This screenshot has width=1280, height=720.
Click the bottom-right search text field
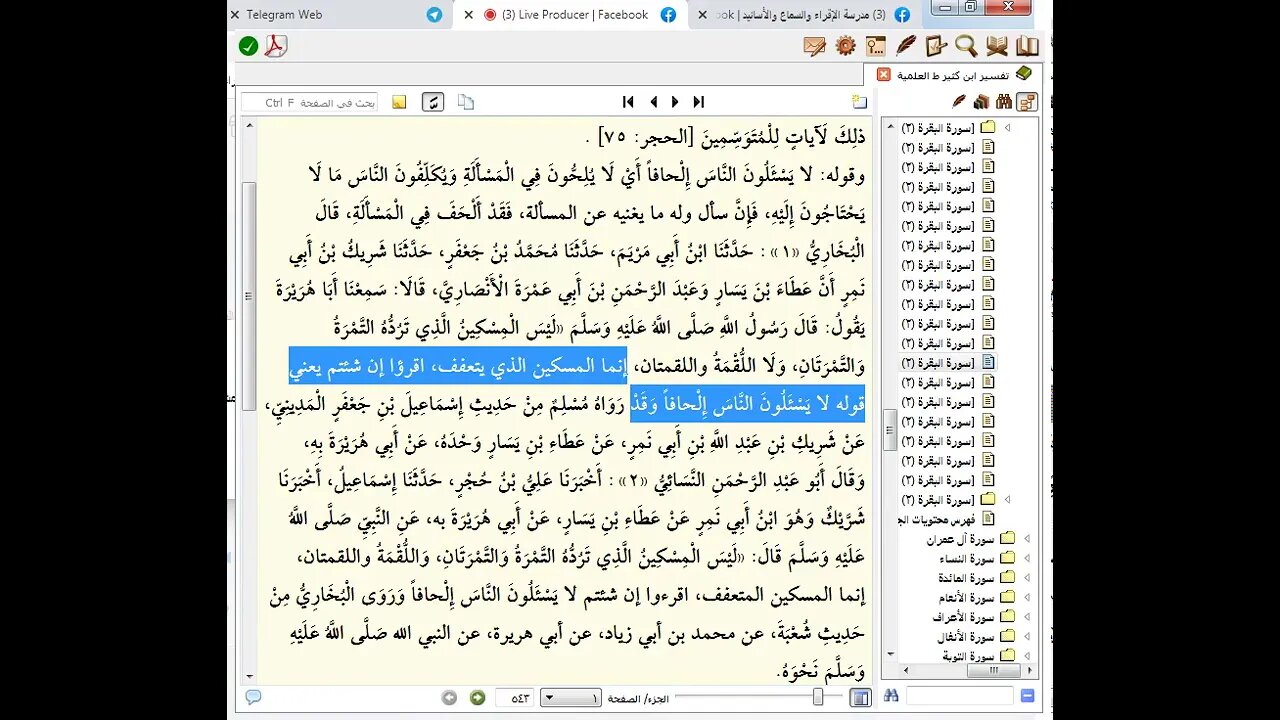click(960, 696)
